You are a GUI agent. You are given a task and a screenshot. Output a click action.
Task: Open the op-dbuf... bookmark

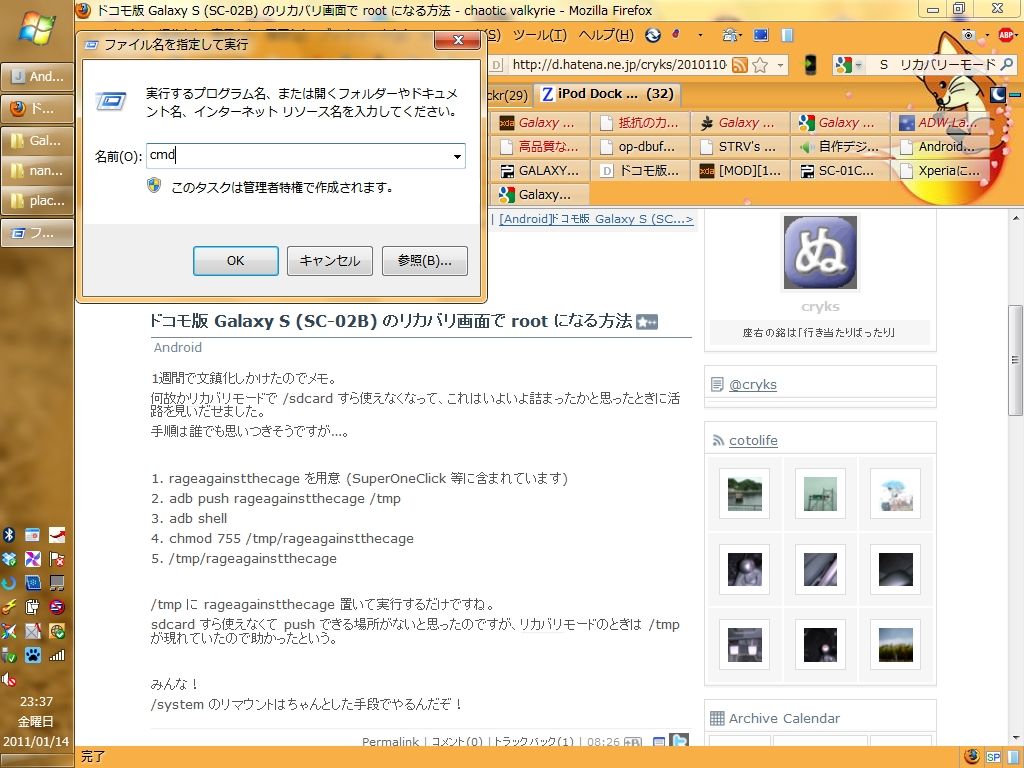point(640,146)
